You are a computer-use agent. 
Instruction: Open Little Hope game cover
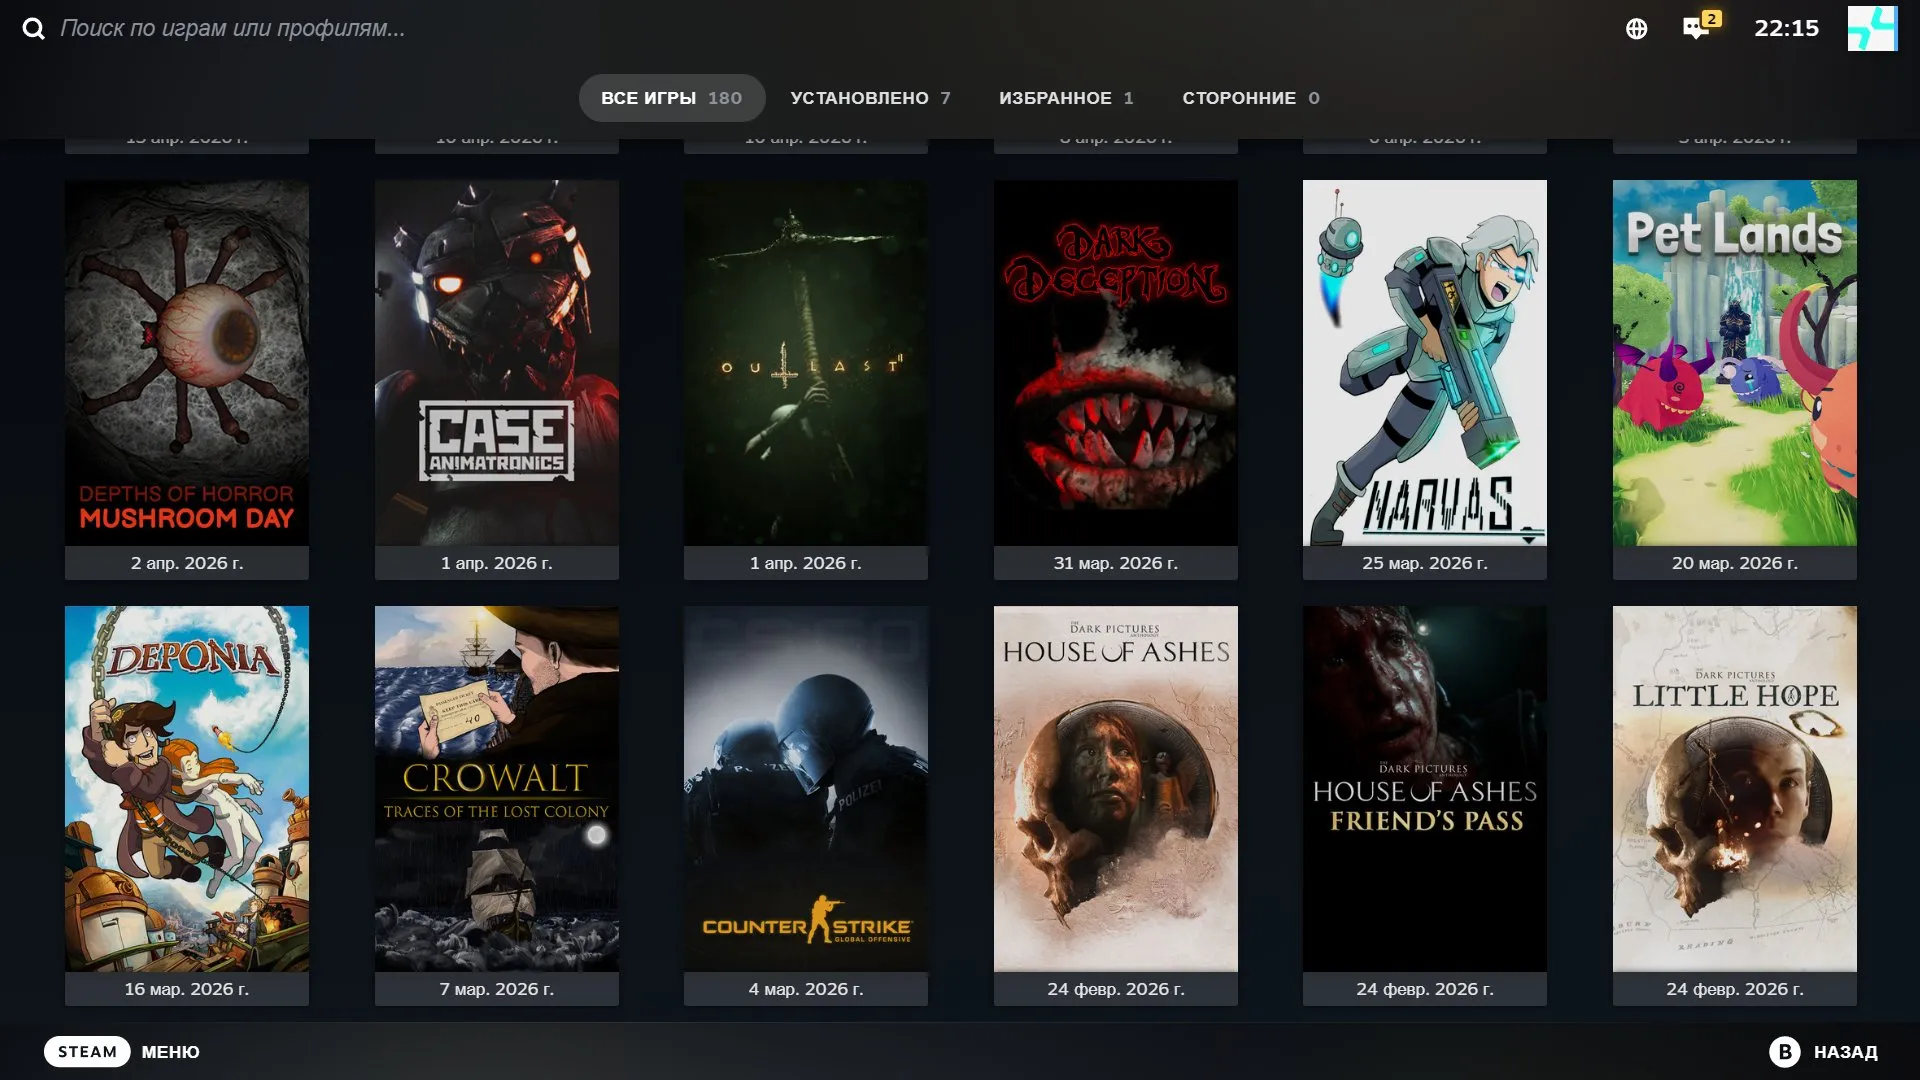click(x=1735, y=789)
